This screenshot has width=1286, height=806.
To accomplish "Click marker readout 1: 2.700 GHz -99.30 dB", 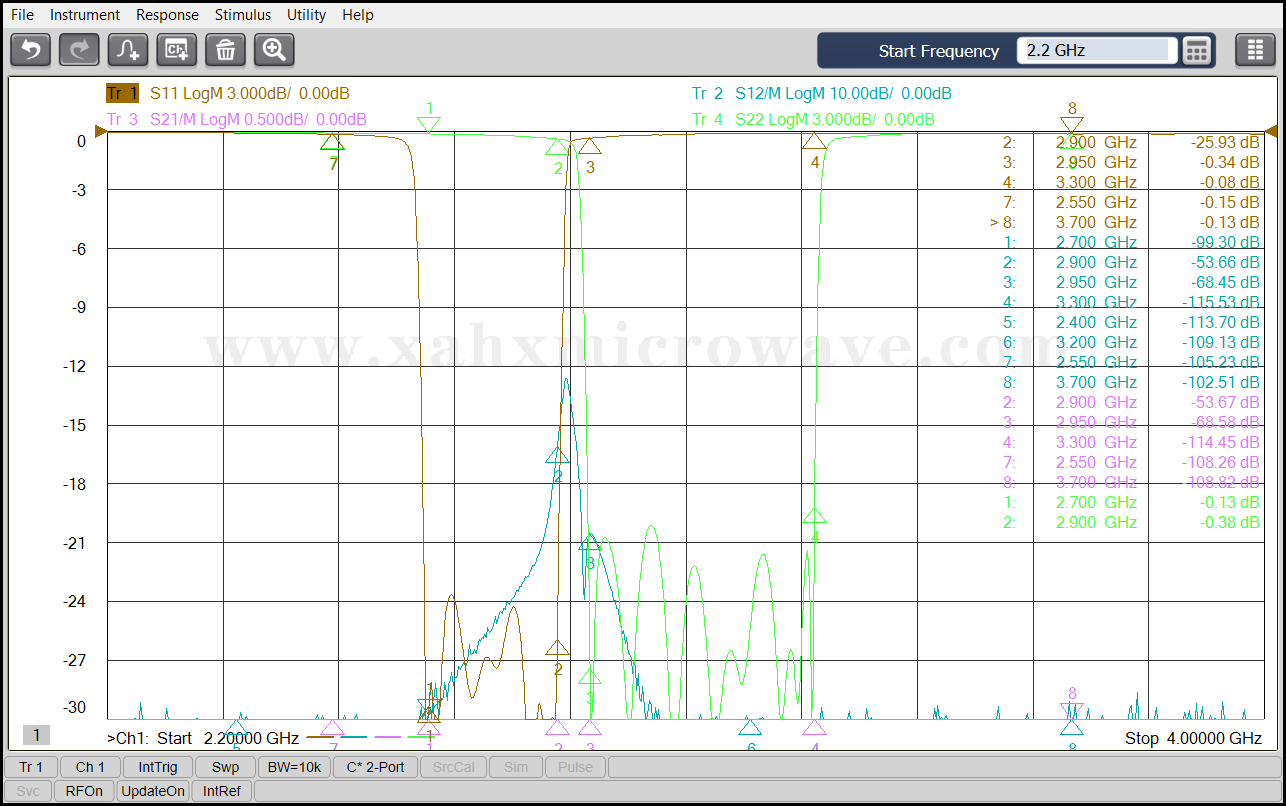I will (x=1131, y=242).
